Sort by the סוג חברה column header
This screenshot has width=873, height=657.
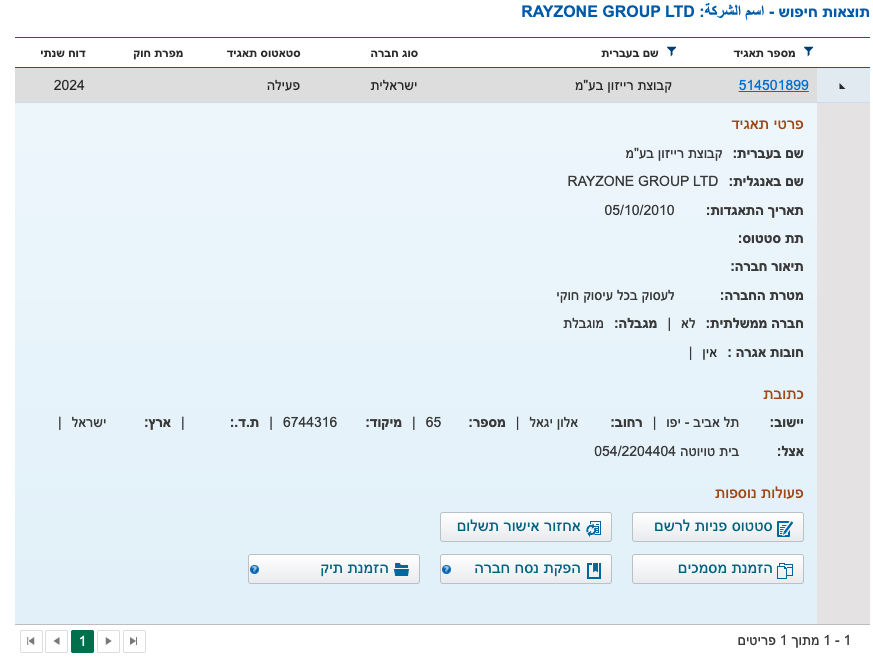pyautogui.click(x=394, y=52)
